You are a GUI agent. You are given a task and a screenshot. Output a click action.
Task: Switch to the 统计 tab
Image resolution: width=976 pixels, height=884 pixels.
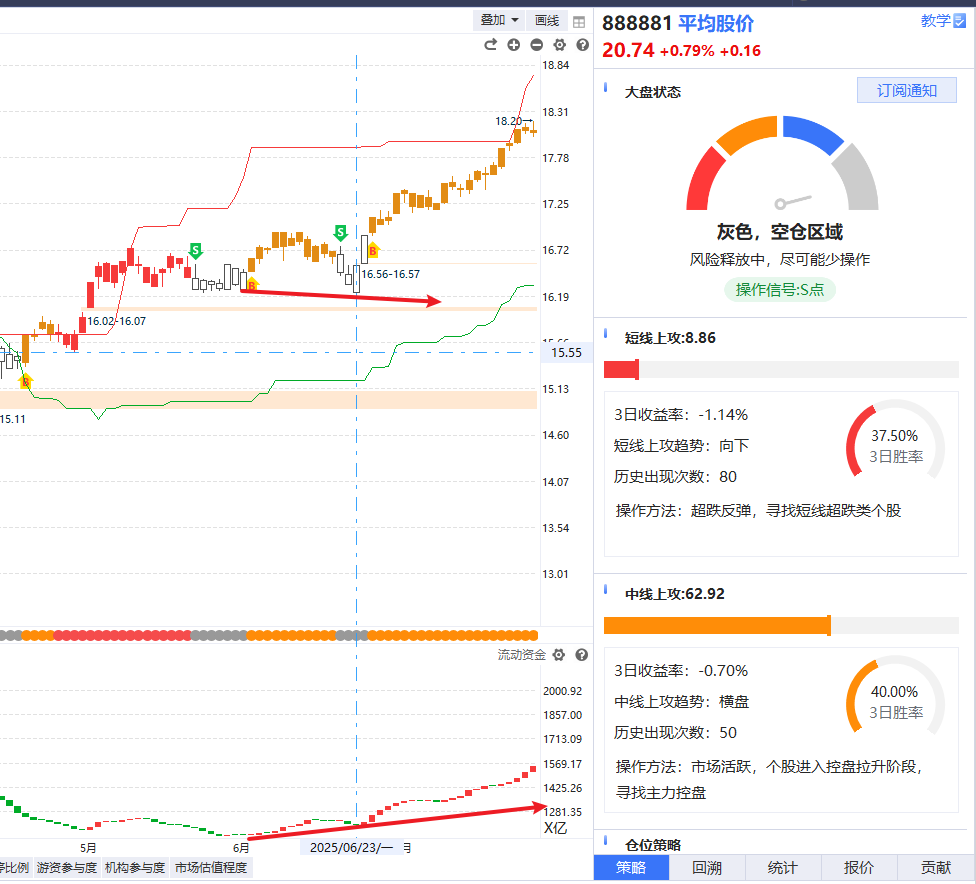point(783,867)
